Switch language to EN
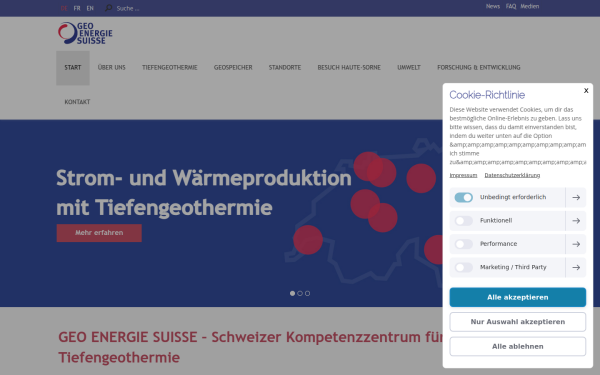This screenshot has width=600, height=375. point(90,8)
